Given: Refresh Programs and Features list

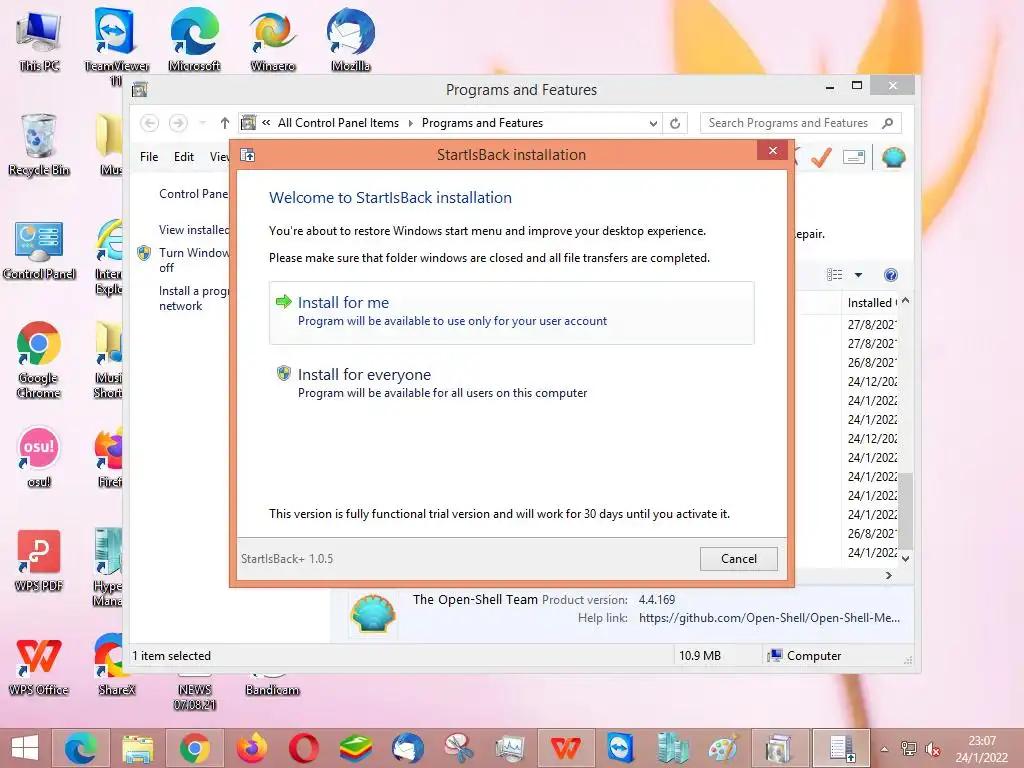Looking at the screenshot, I should tap(675, 123).
